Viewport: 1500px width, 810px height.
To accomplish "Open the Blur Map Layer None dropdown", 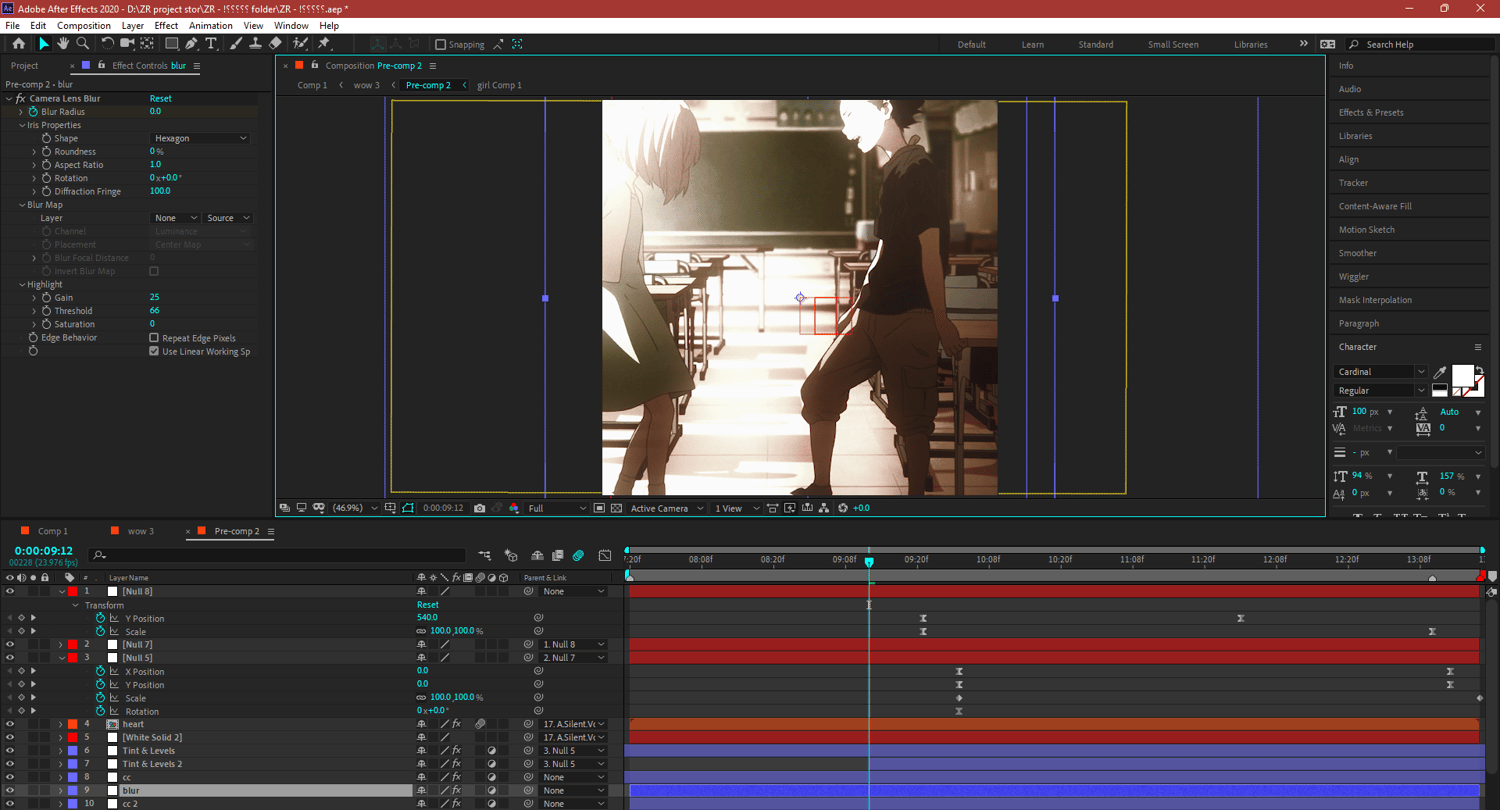I will click(176, 218).
